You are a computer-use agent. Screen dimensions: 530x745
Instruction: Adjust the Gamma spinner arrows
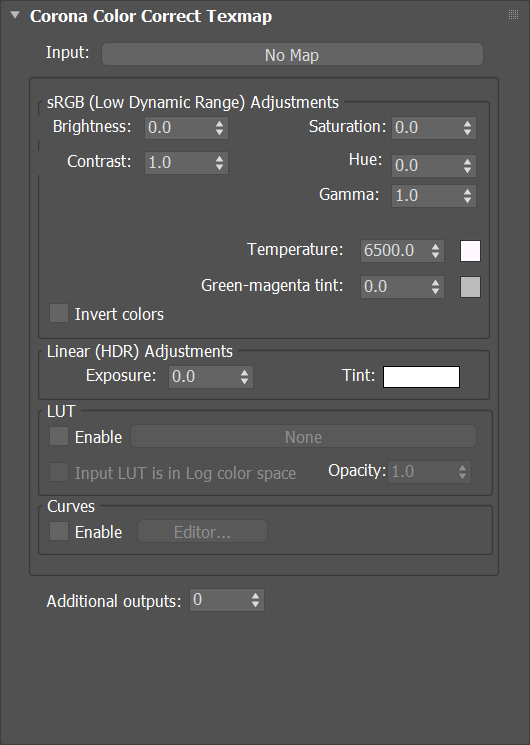click(x=468, y=196)
